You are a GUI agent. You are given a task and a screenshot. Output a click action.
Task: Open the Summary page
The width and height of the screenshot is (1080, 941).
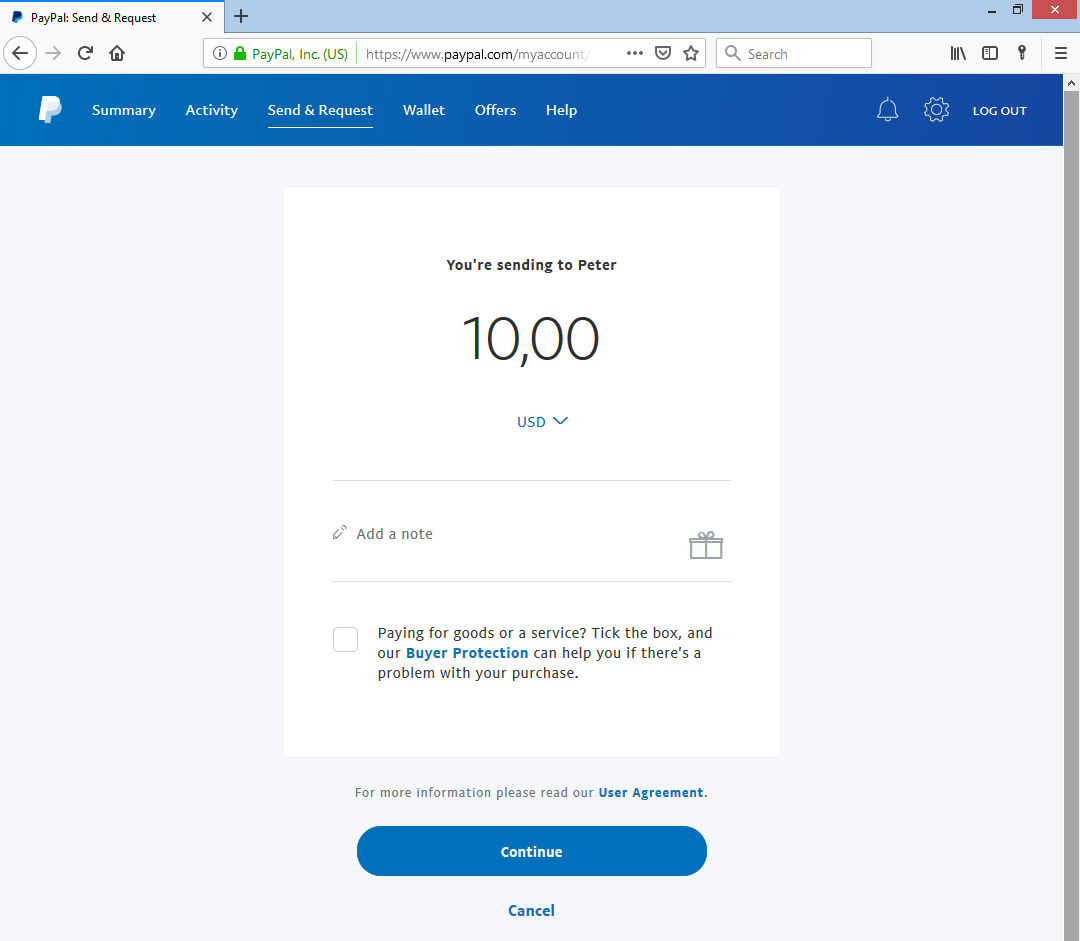124,110
